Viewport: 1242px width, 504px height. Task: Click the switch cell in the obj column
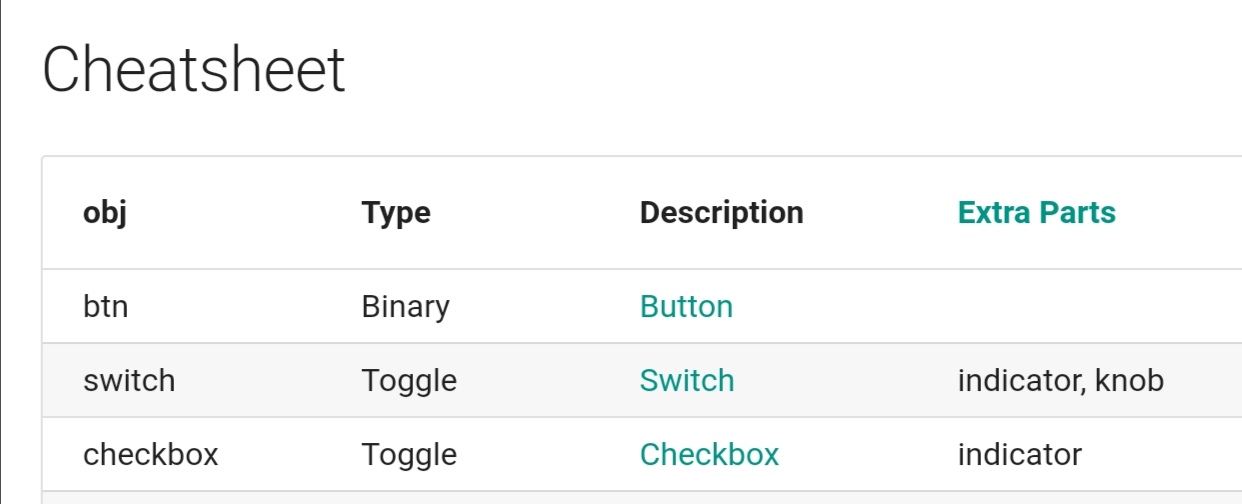tap(129, 380)
